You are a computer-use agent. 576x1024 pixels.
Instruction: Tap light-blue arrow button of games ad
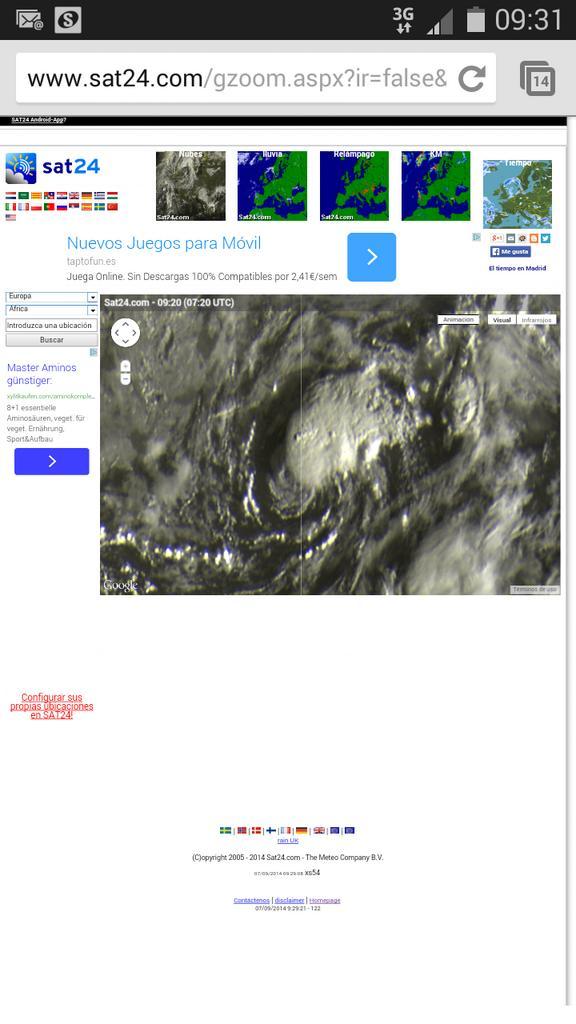372,257
